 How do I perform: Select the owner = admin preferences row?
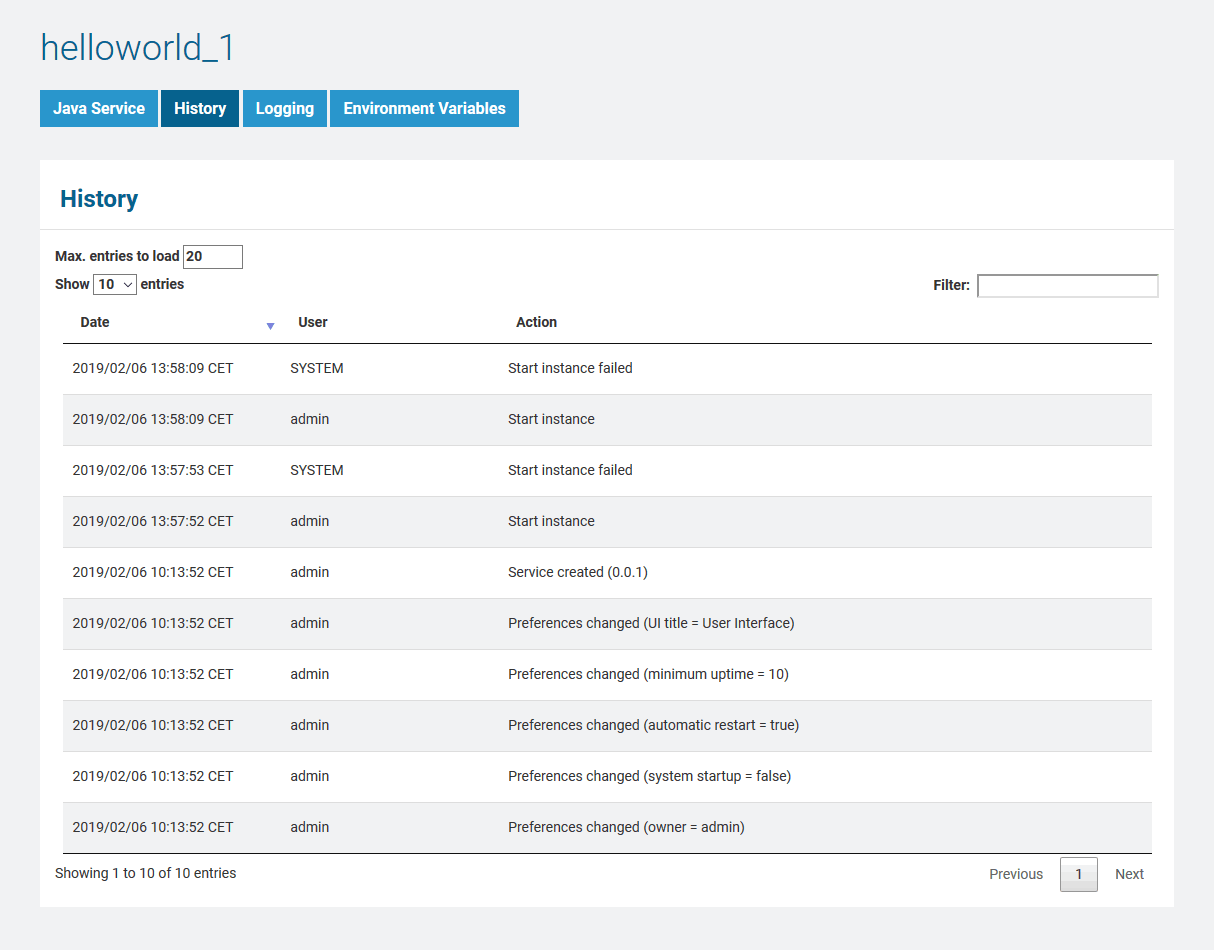coord(626,827)
